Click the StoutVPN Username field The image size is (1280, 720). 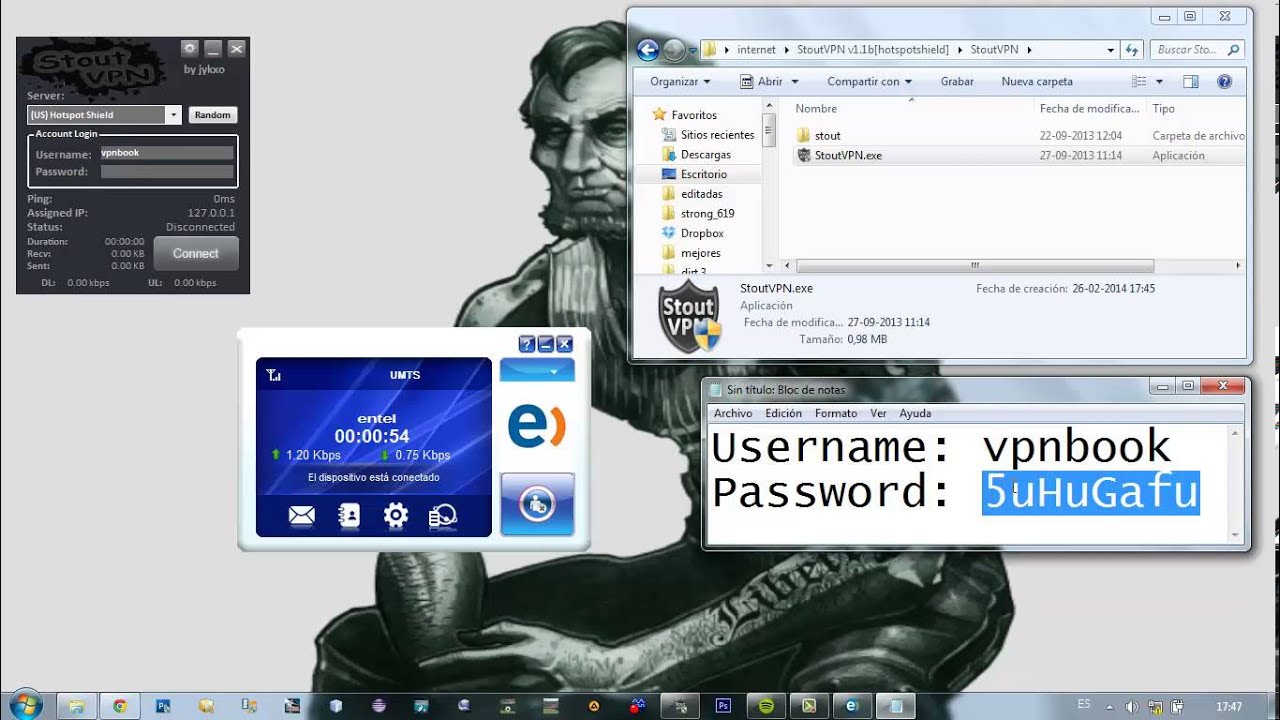click(x=167, y=153)
